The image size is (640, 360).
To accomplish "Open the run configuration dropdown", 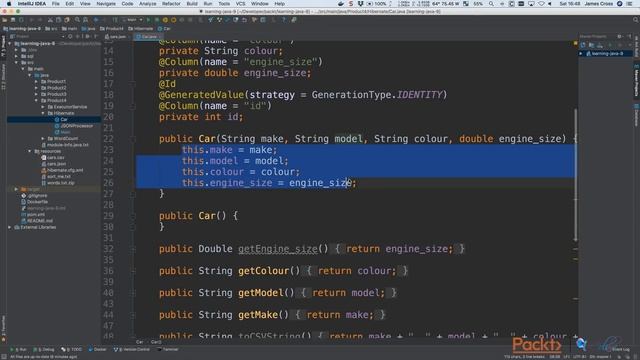I will (x=133, y=20).
